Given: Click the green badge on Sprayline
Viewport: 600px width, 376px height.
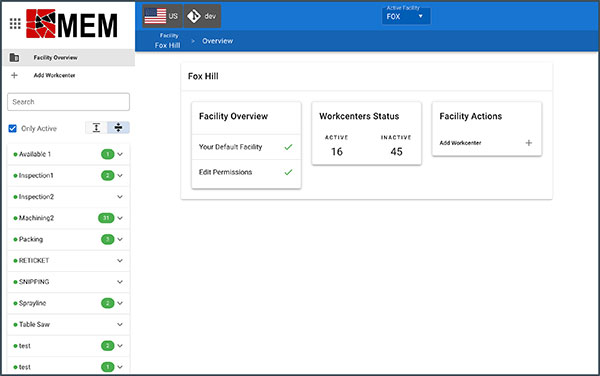Looking at the screenshot, I should [108, 303].
